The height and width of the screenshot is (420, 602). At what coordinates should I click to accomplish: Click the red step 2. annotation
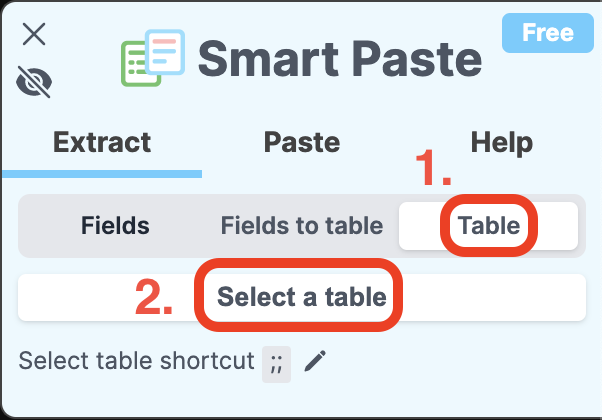click(154, 297)
